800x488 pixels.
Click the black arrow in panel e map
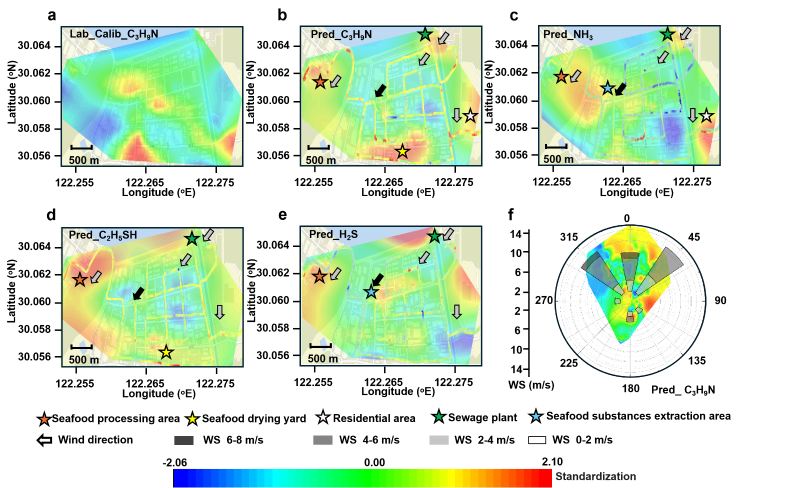(378, 280)
